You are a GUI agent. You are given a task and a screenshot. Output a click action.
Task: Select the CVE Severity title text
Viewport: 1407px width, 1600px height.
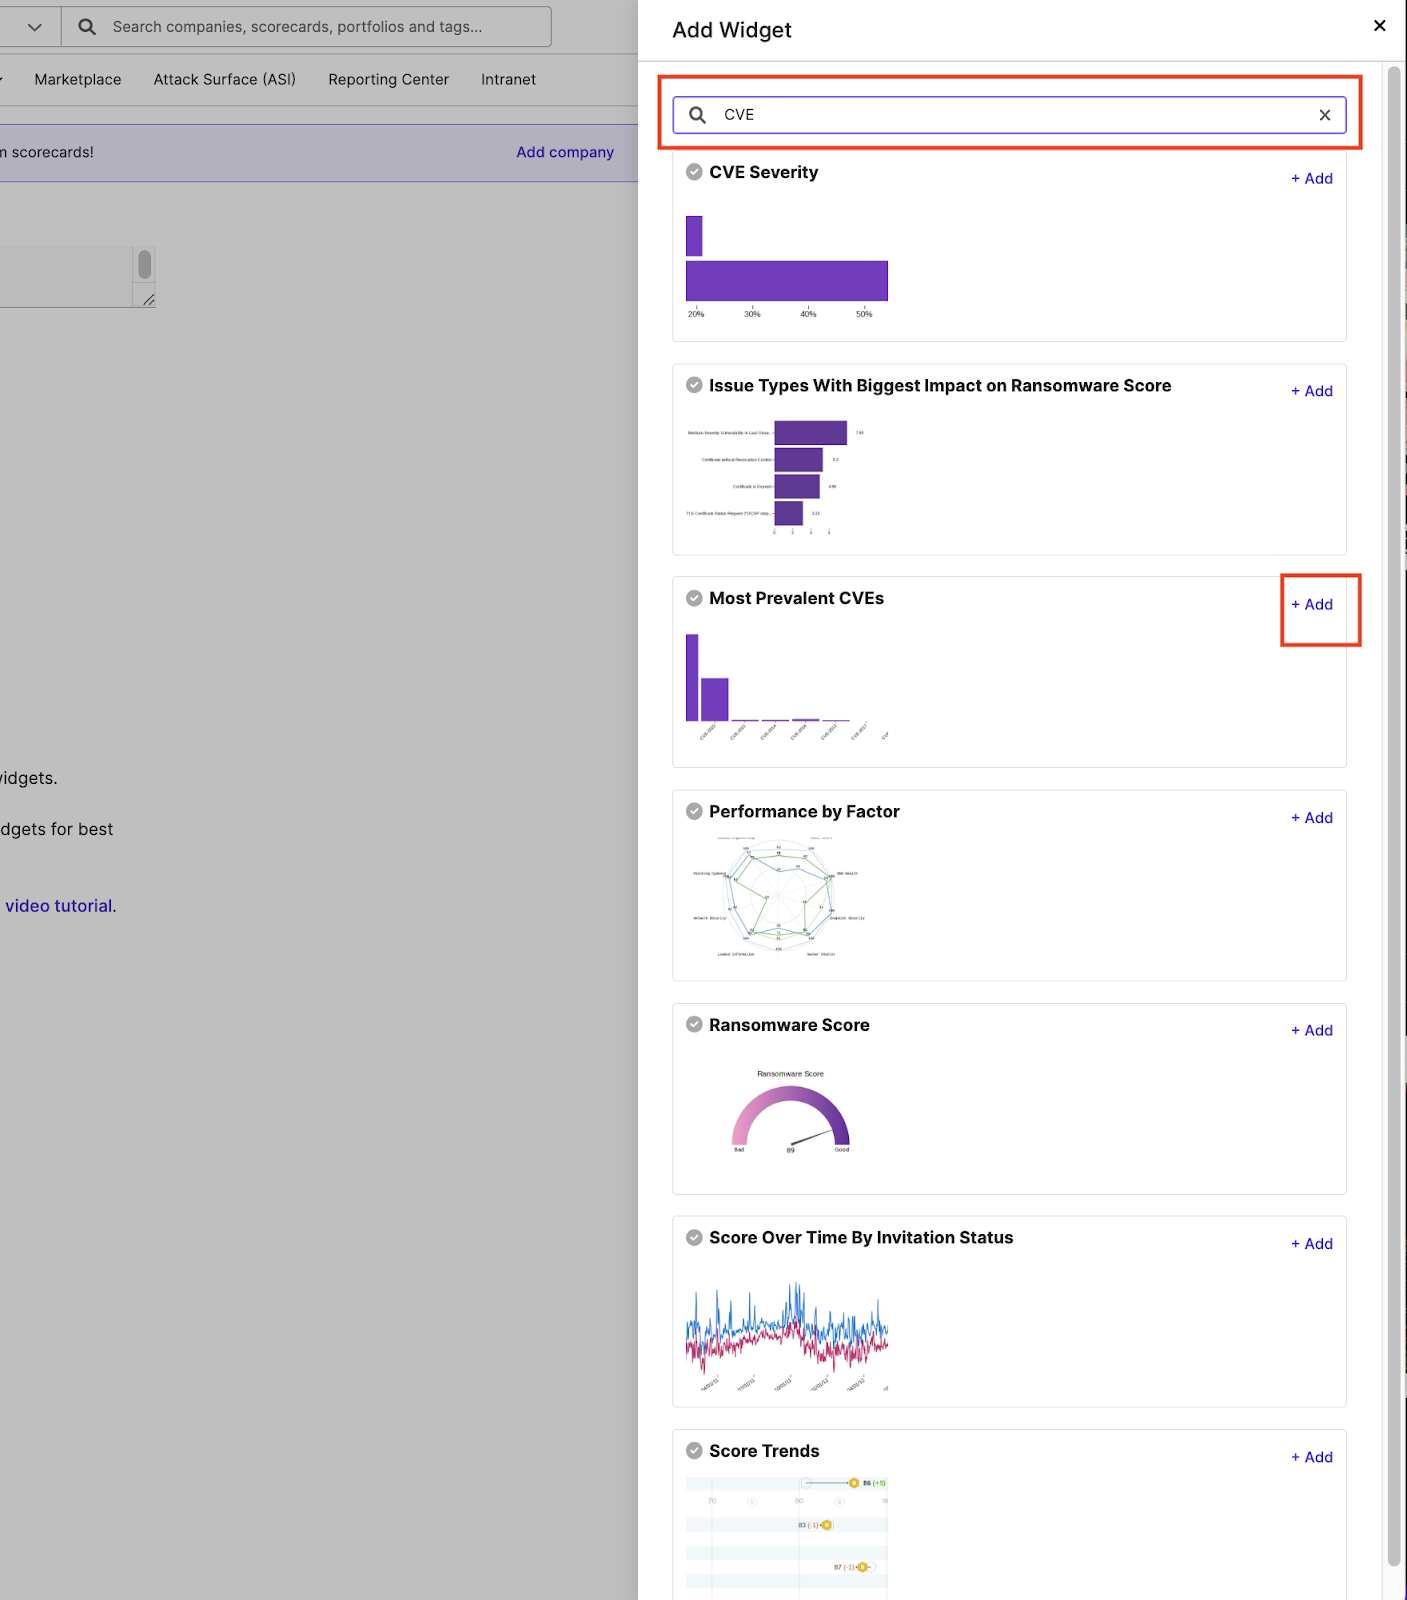pyautogui.click(x=763, y=172)
